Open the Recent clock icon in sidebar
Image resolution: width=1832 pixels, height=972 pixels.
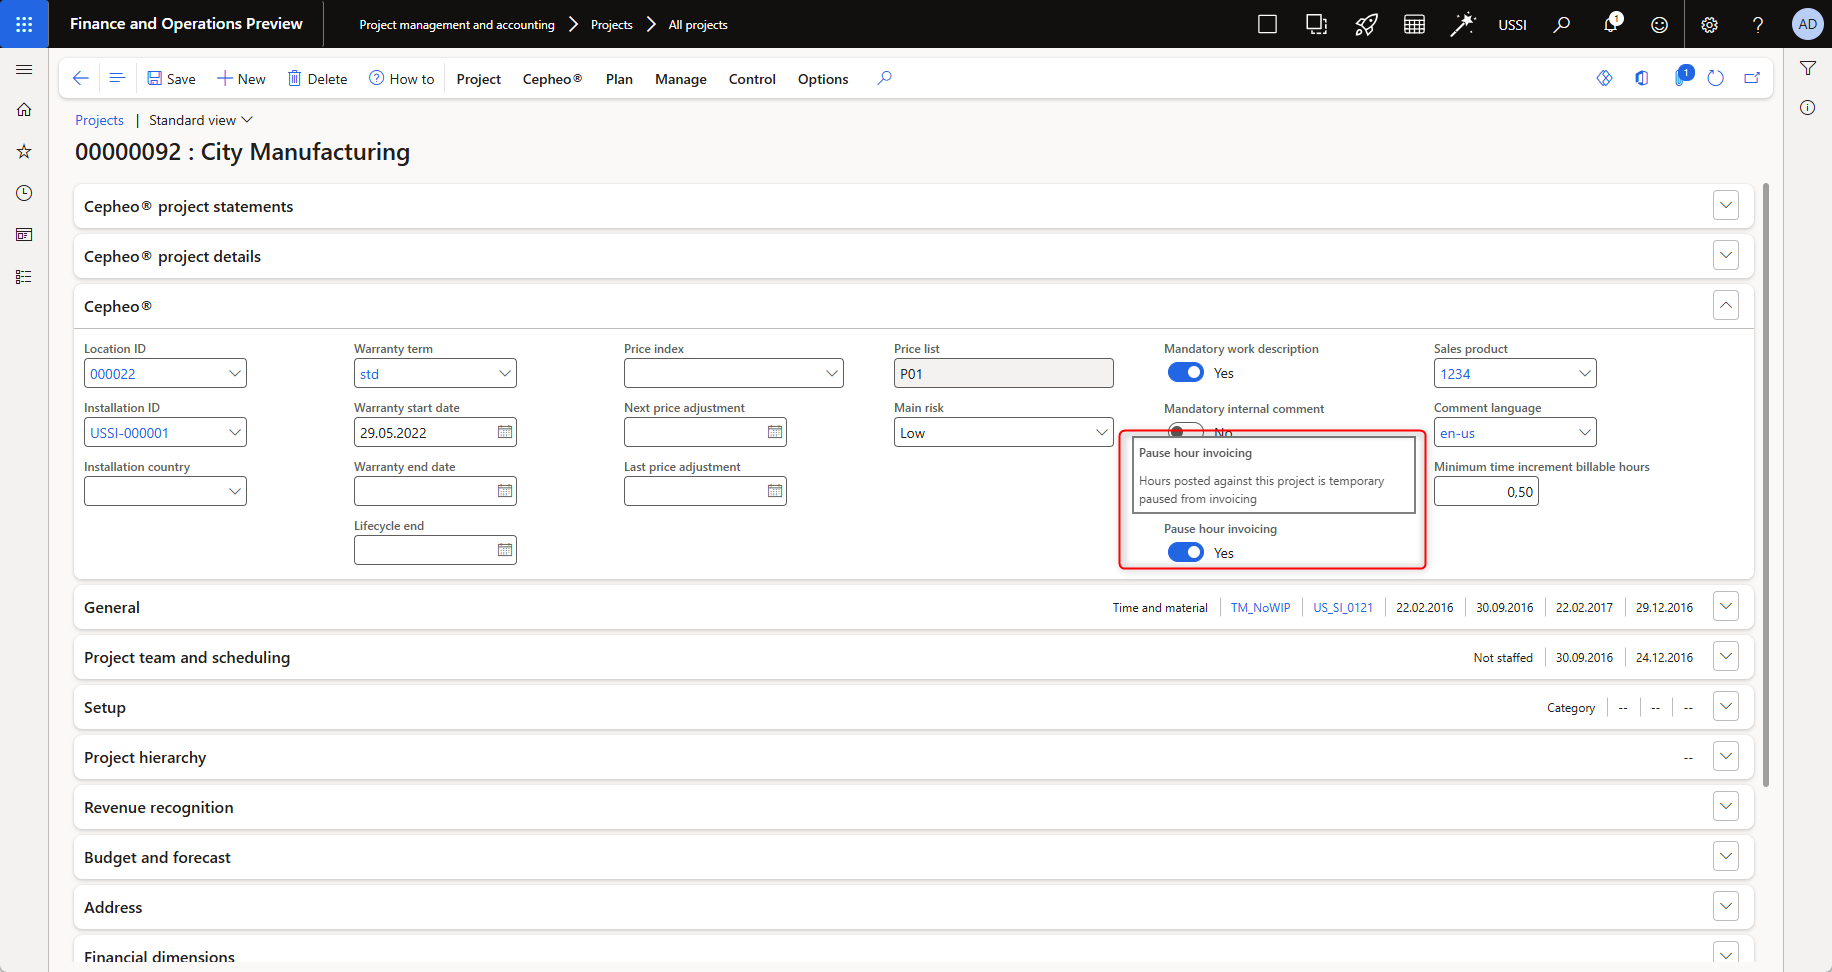[x=24, y=193]
